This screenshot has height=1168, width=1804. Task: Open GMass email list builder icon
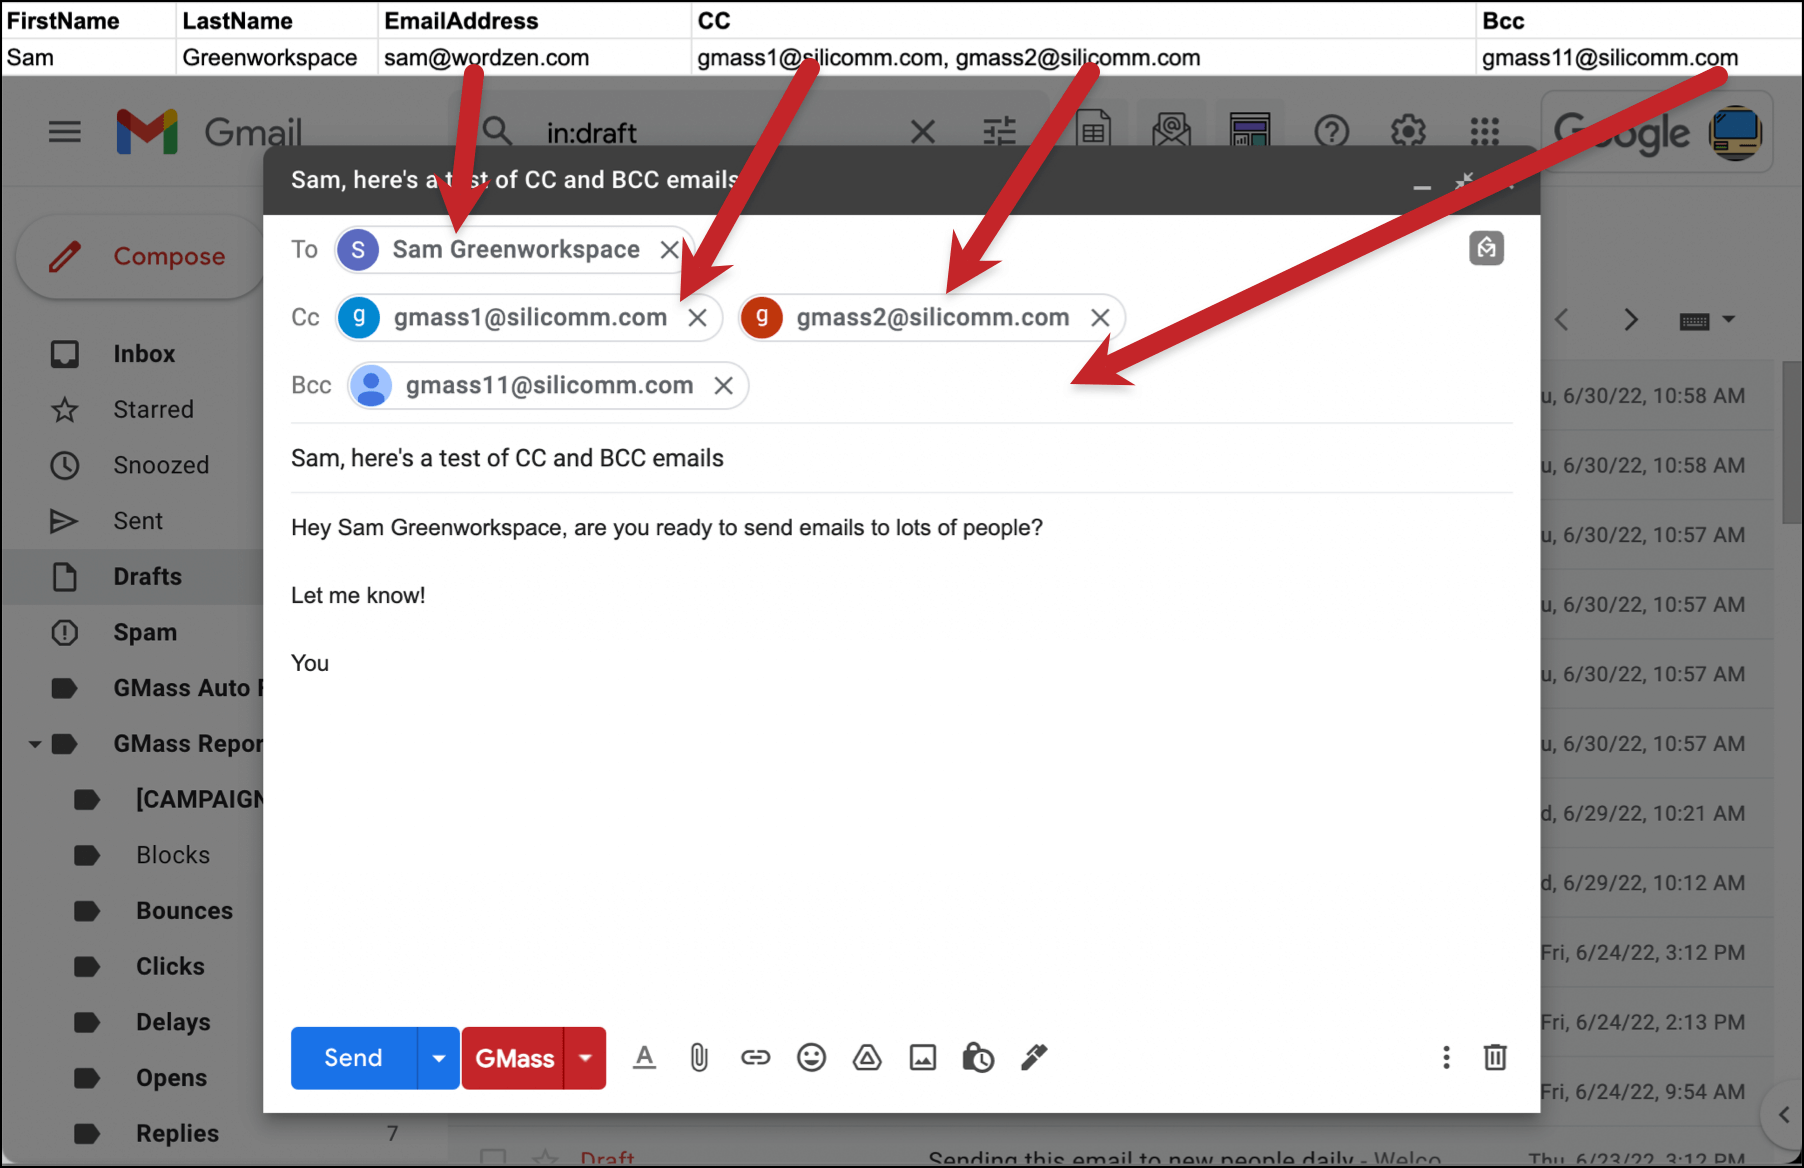tap(1171, 129)
